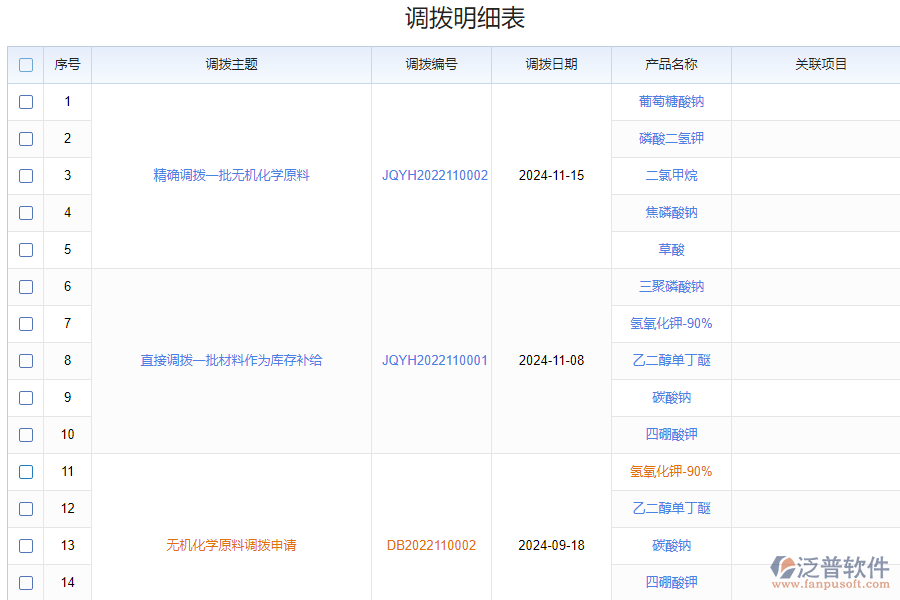Open the 二氯甲烷 product link
Viewport: 900px width, 600px height.
click(670, 175)
